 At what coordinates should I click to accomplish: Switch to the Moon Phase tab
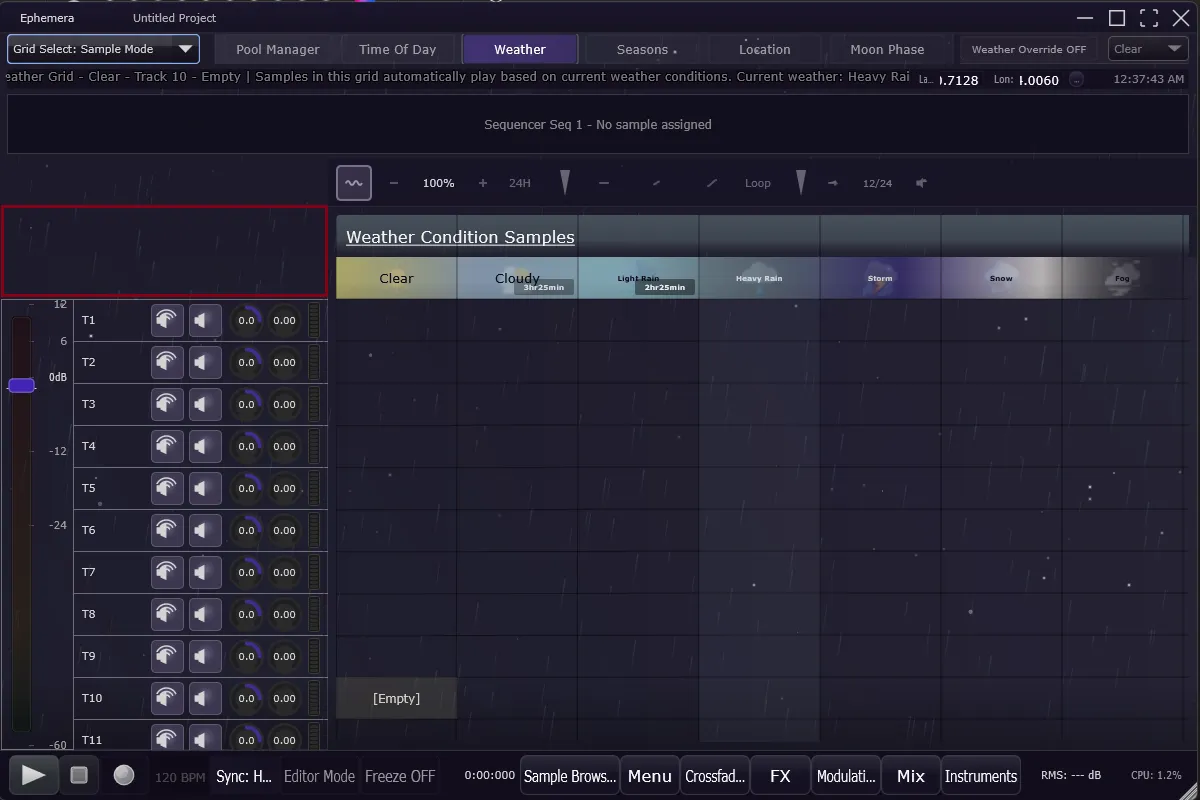click(887, 49)
